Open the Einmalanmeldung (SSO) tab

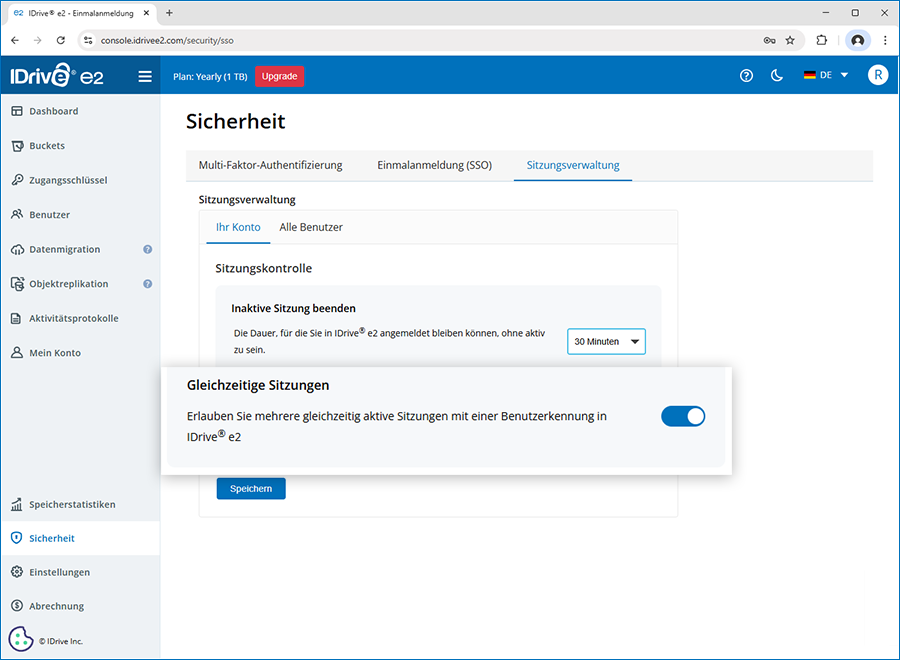(434, 165)
